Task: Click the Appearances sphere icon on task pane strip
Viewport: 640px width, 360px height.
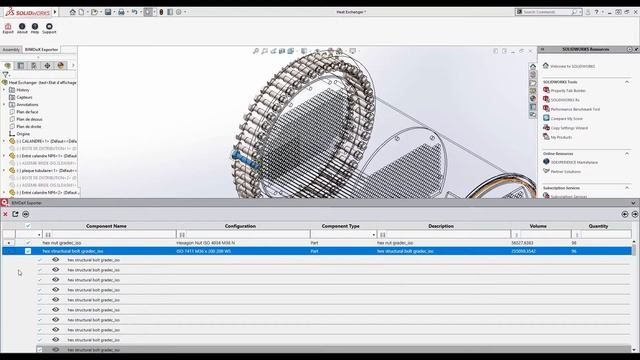Action: click(533, 98)
